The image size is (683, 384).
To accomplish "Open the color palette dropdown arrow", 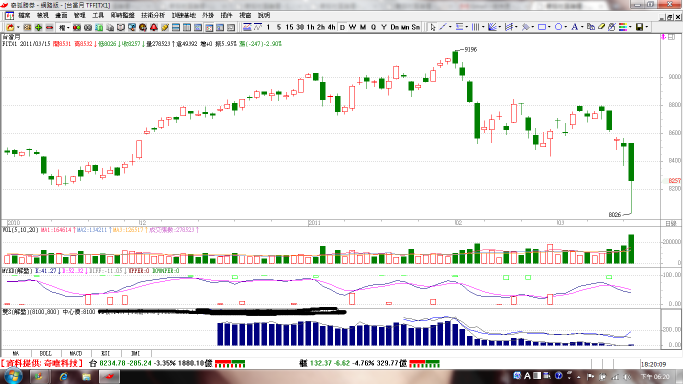I will [x=630, y=27].
